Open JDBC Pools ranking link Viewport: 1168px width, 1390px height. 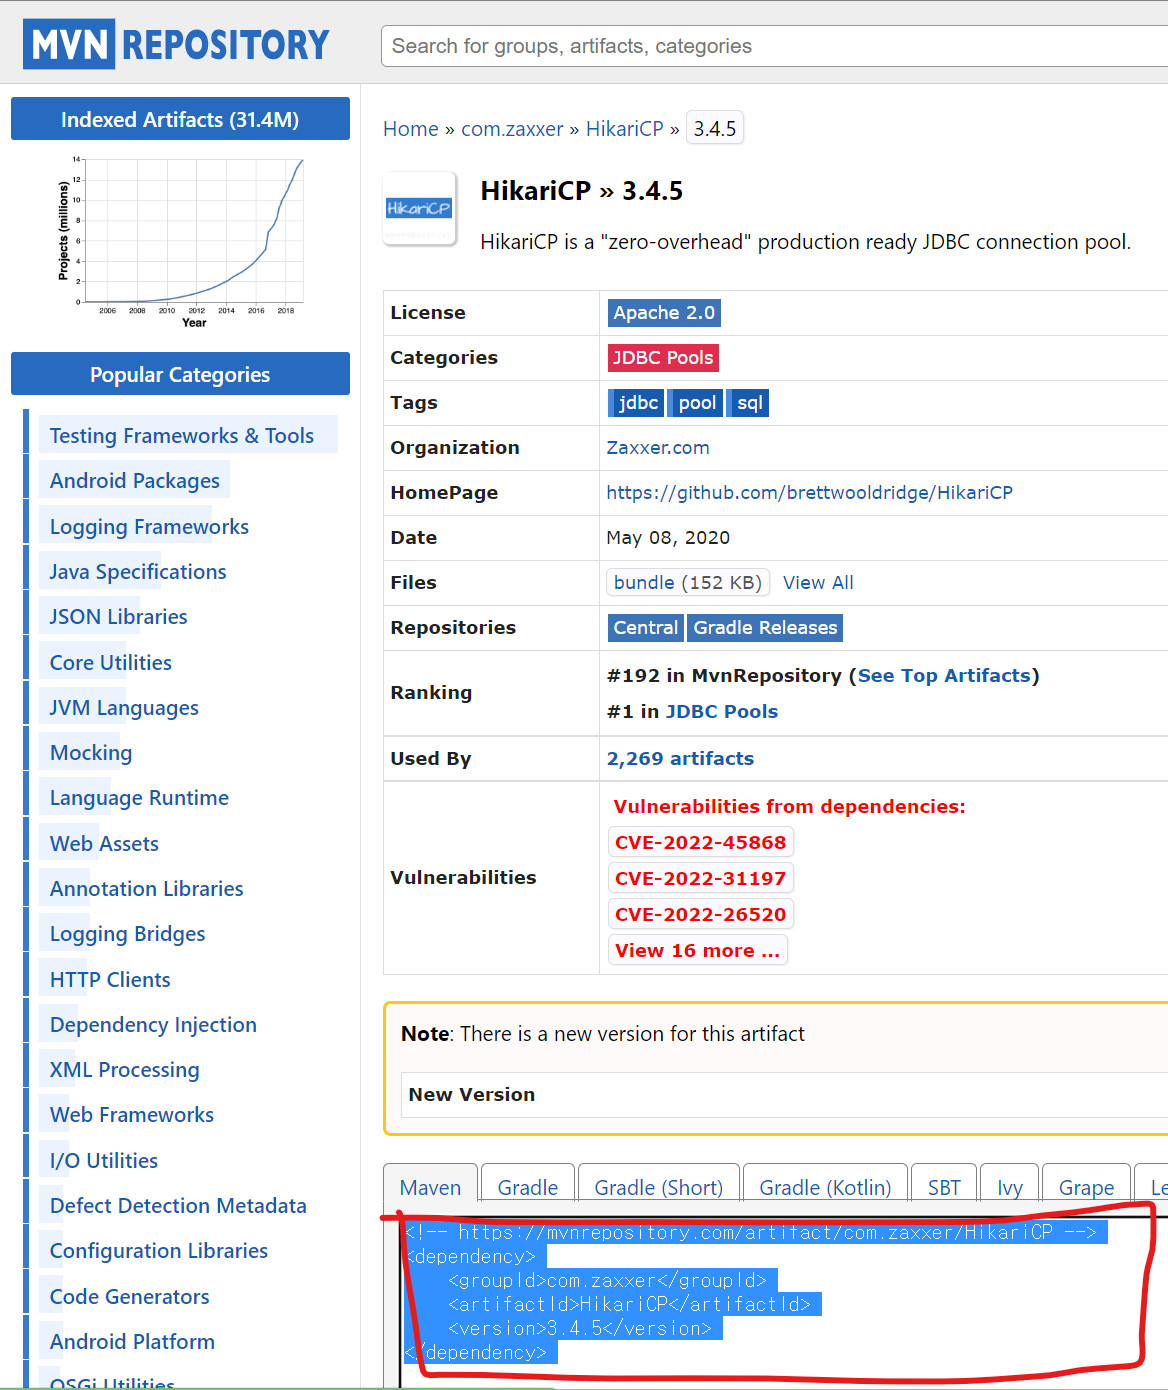pos(722,712)
